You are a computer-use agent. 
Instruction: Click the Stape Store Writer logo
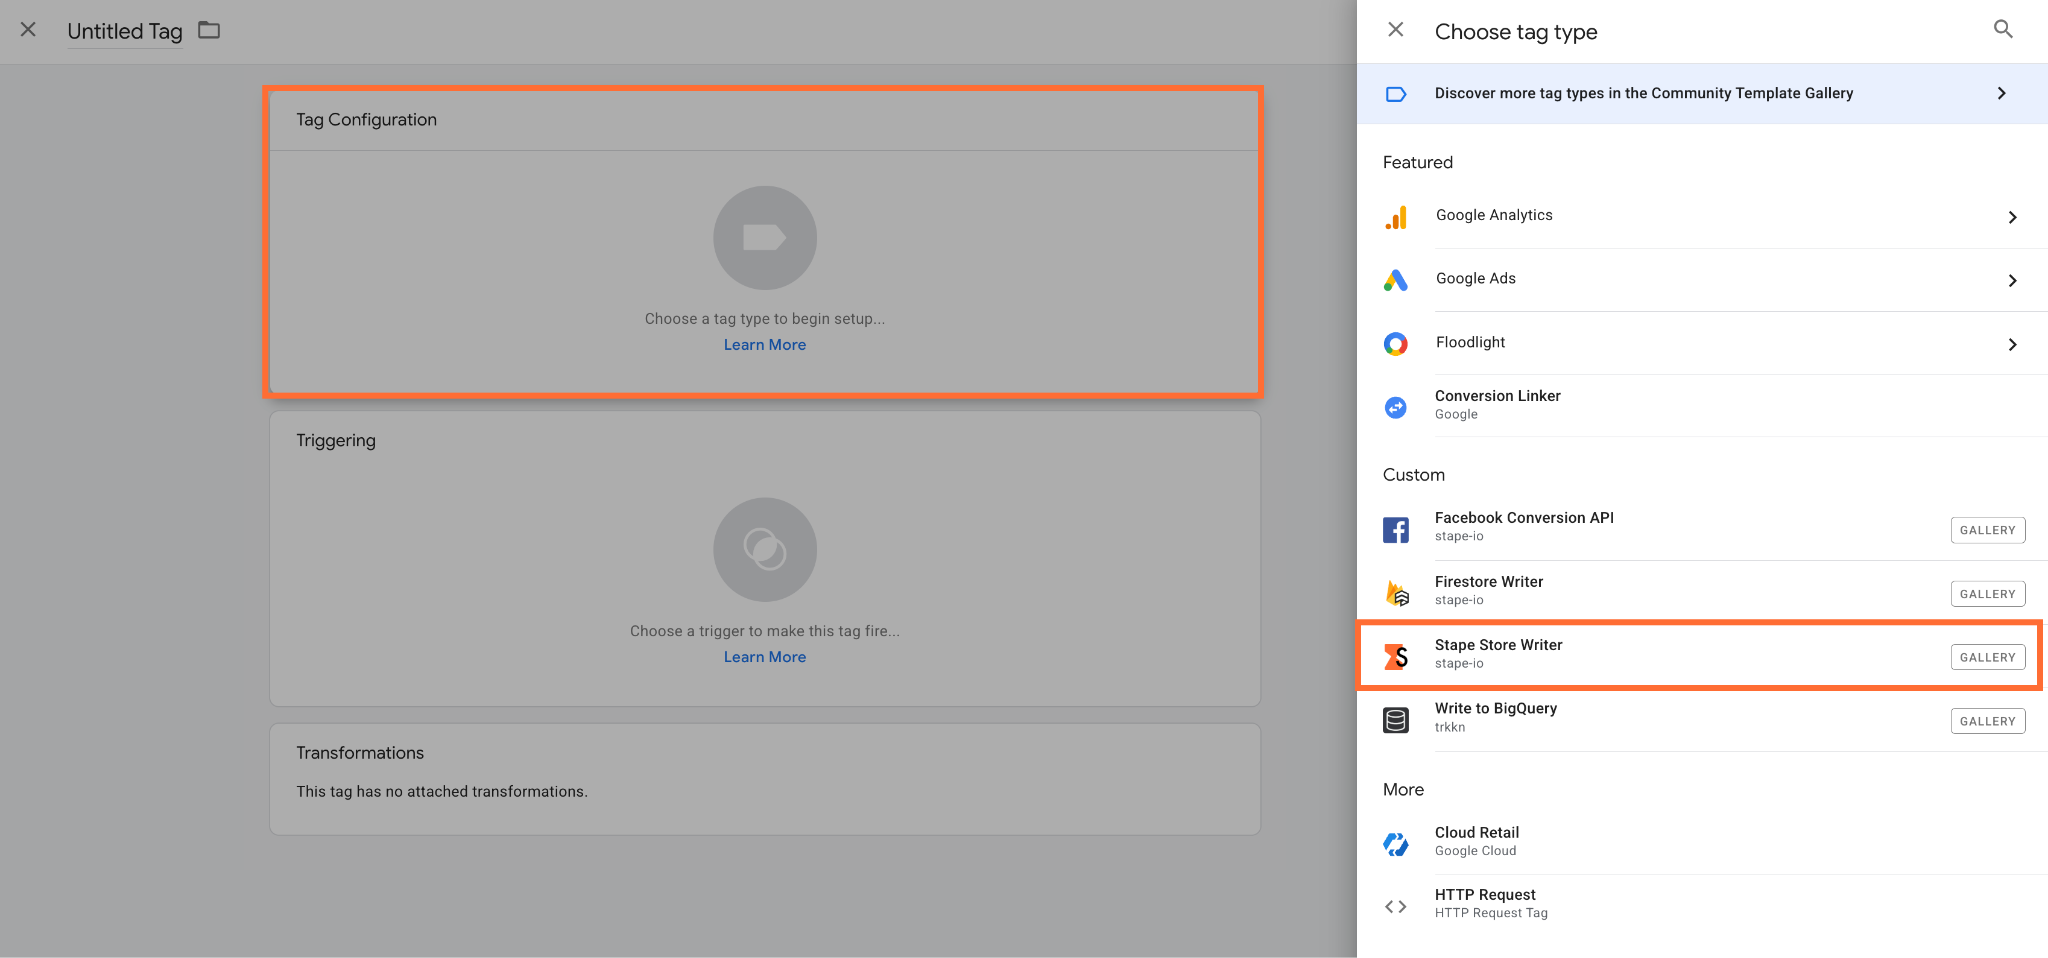point(1396,656)
